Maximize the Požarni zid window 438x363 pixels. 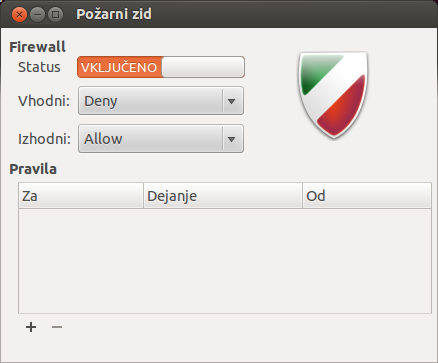tap(55, 15)
